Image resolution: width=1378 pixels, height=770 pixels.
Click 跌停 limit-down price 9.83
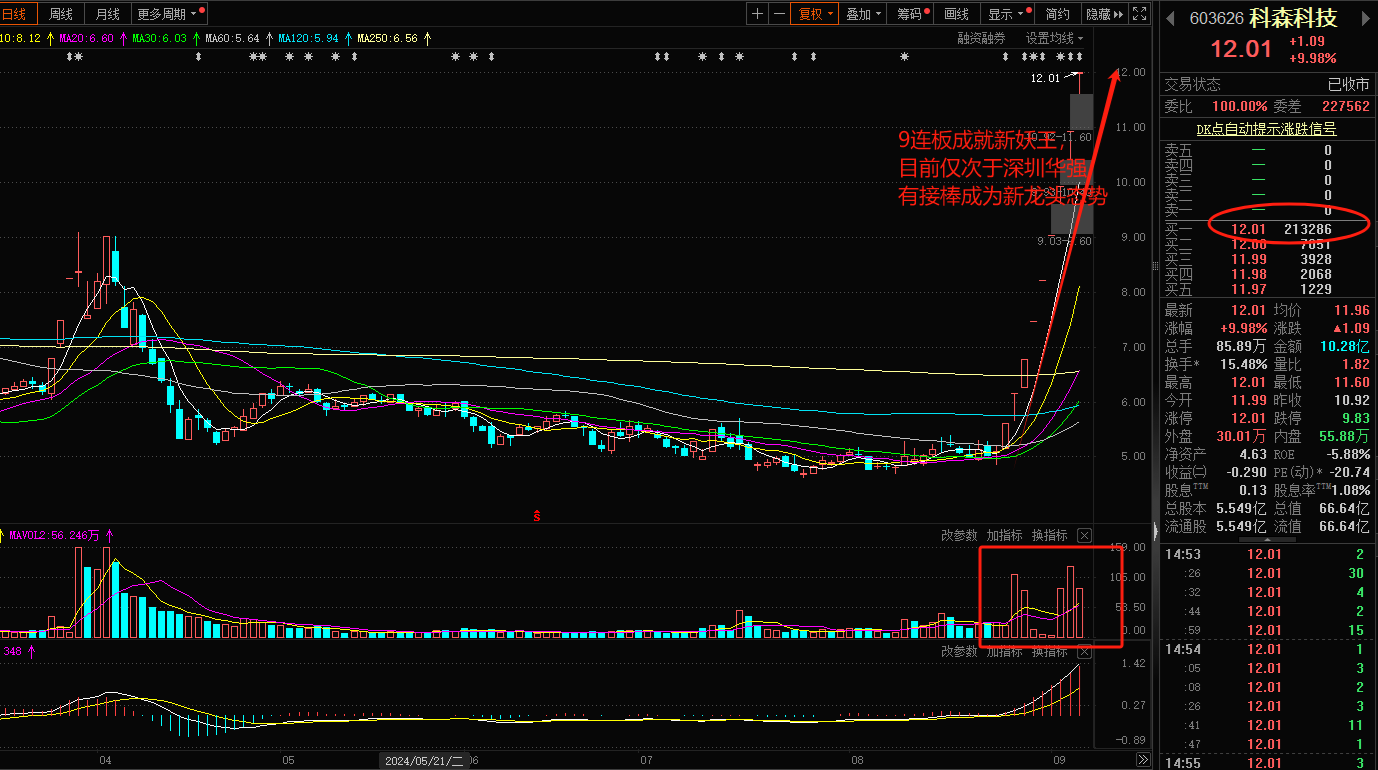[1355, 418]
